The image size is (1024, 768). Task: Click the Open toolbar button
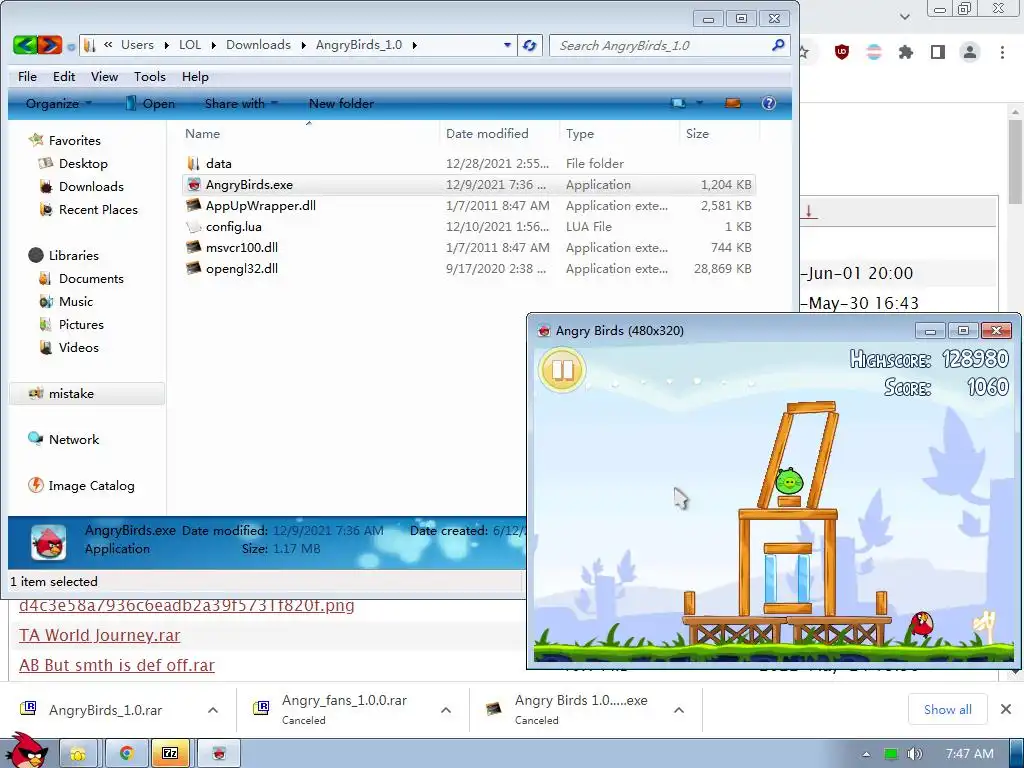click(150, 103)
